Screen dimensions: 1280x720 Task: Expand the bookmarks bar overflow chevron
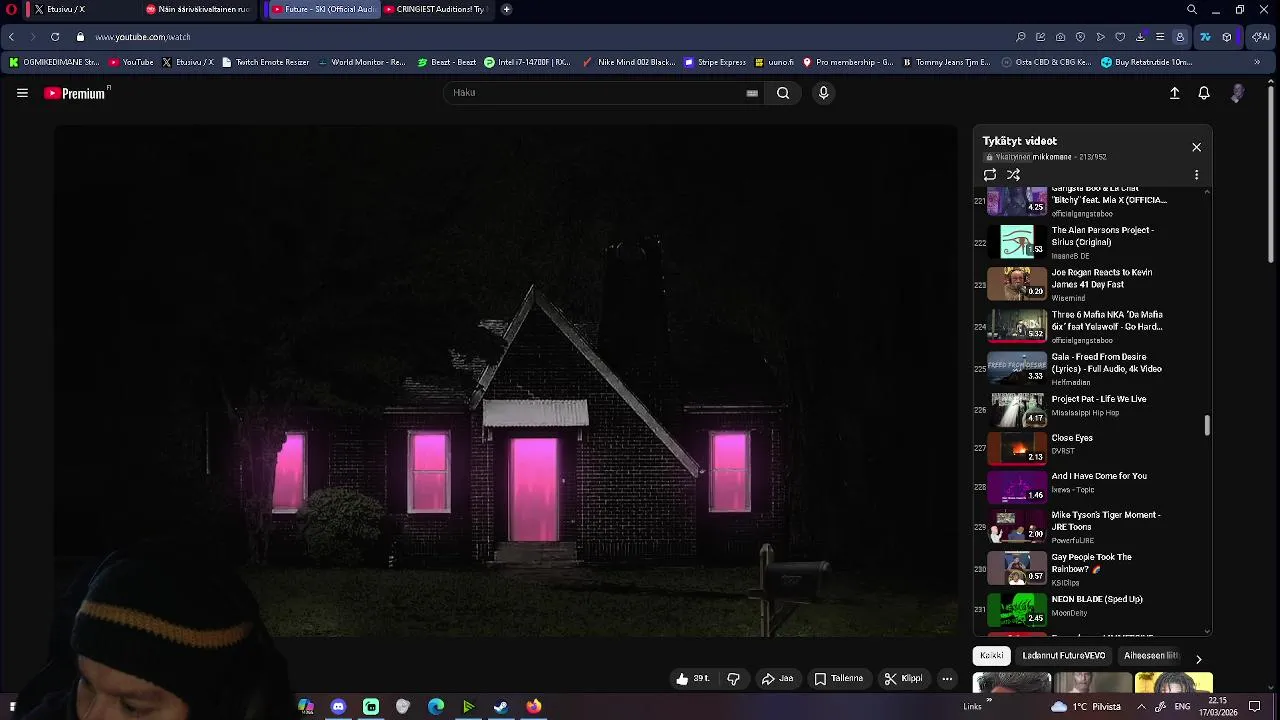pyautogui.click(x=1257, y=62)
